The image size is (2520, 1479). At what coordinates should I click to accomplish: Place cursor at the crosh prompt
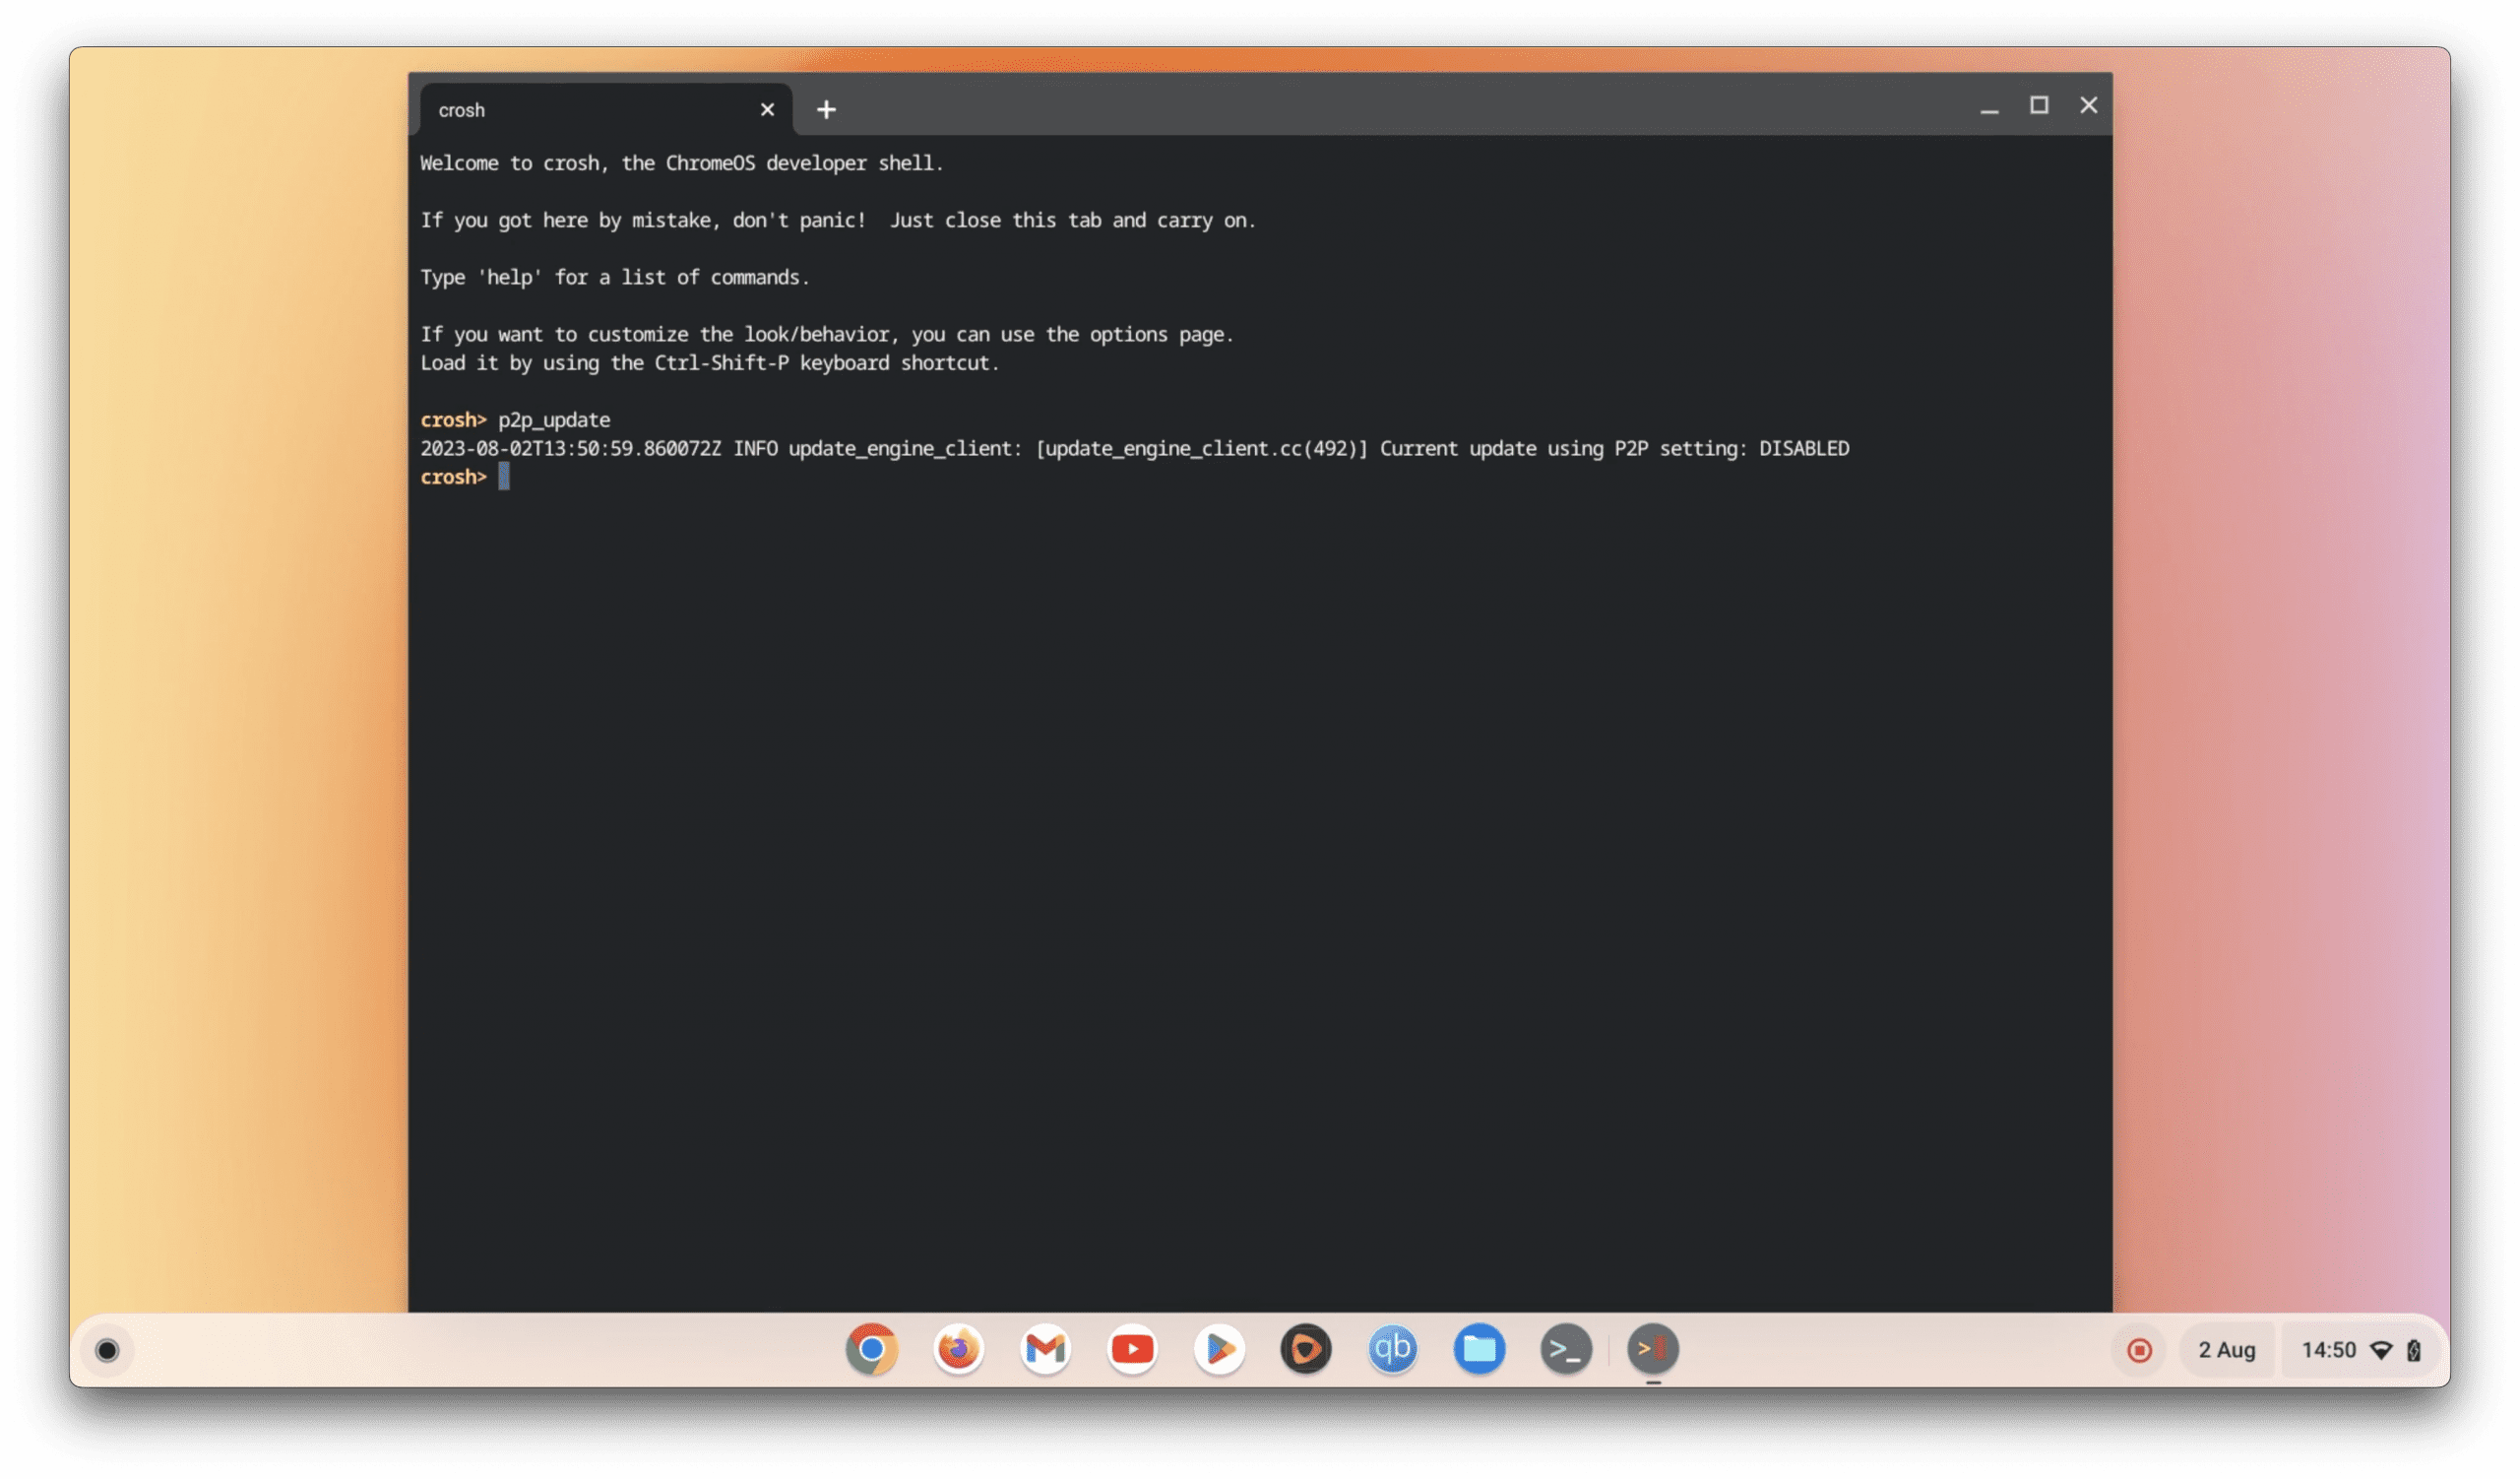point(502,477)
